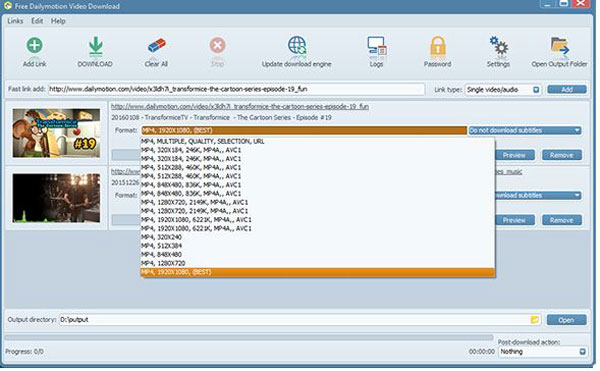Expand the Link type dropdown
Viewport: 600px width, 371px height.
tap(536, 90)
